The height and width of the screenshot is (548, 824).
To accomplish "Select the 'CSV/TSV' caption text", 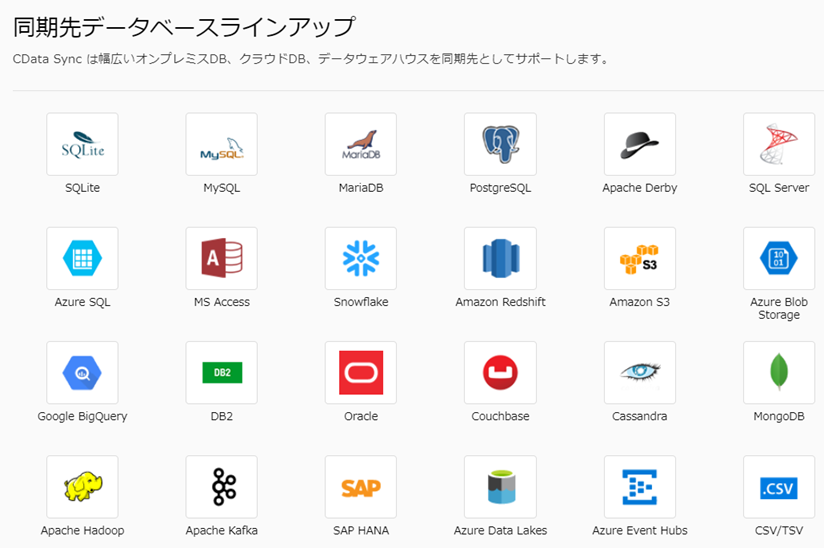I will (x=779, y=530).
